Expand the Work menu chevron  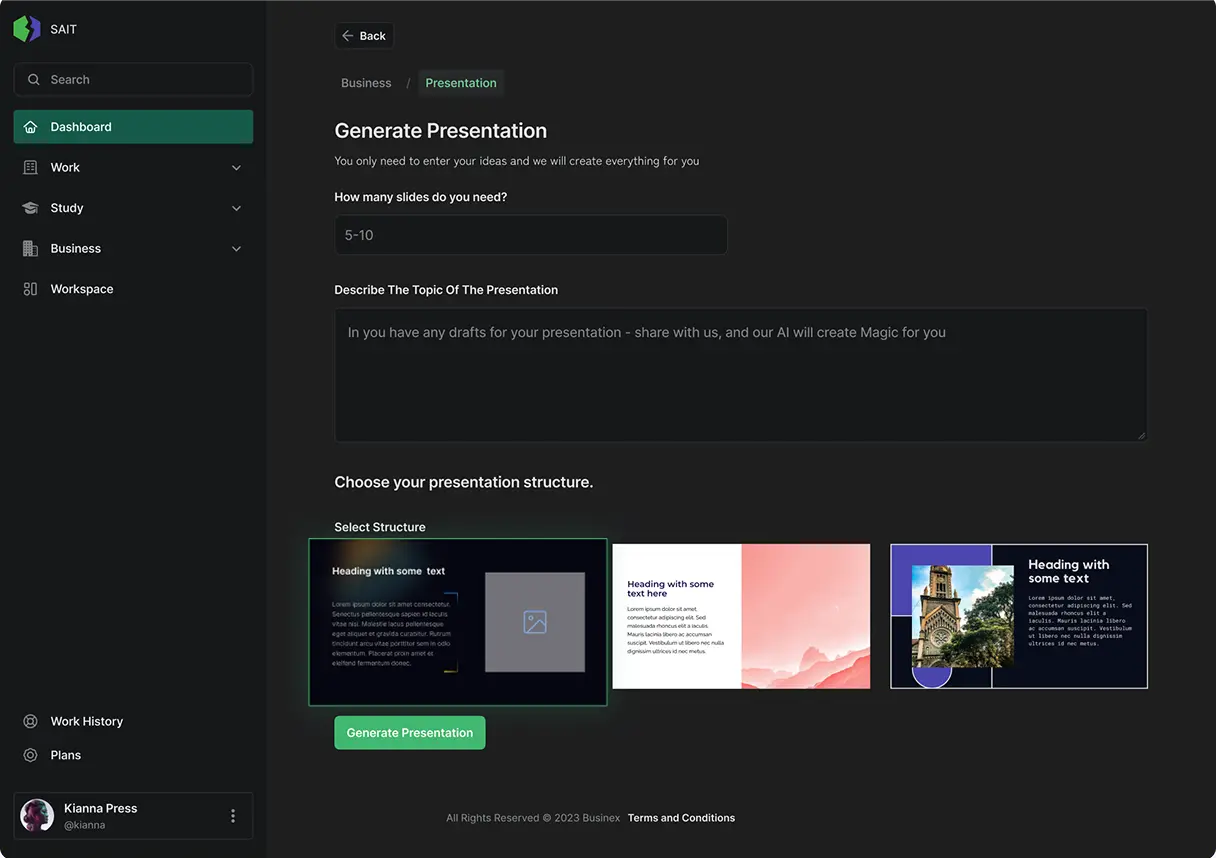click(x=237, y=168)
